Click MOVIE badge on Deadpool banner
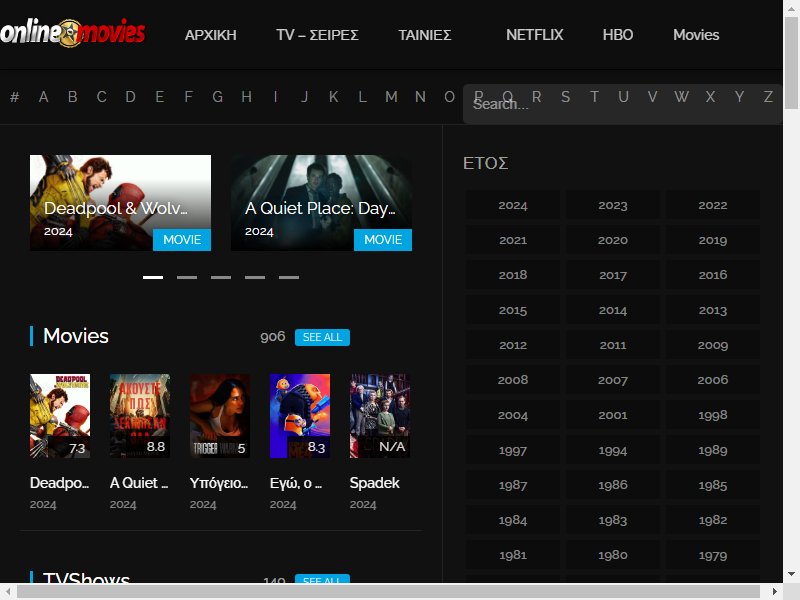This screenshot has width=800, height=600. [x=182, y=239]
